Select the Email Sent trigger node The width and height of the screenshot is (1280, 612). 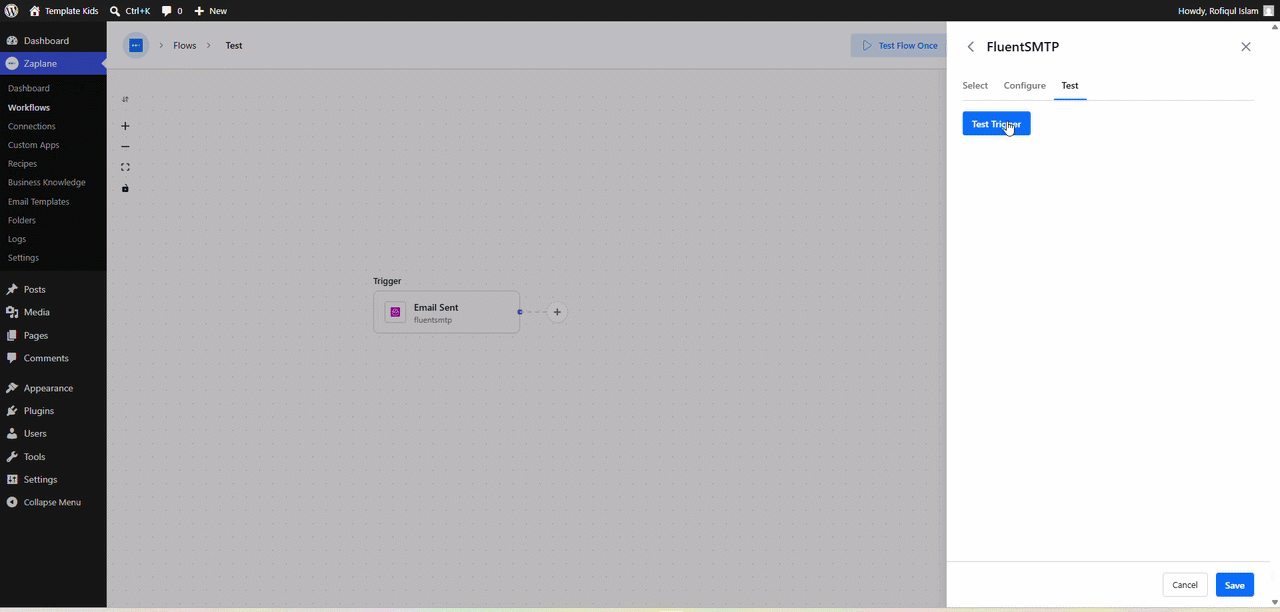446,312
